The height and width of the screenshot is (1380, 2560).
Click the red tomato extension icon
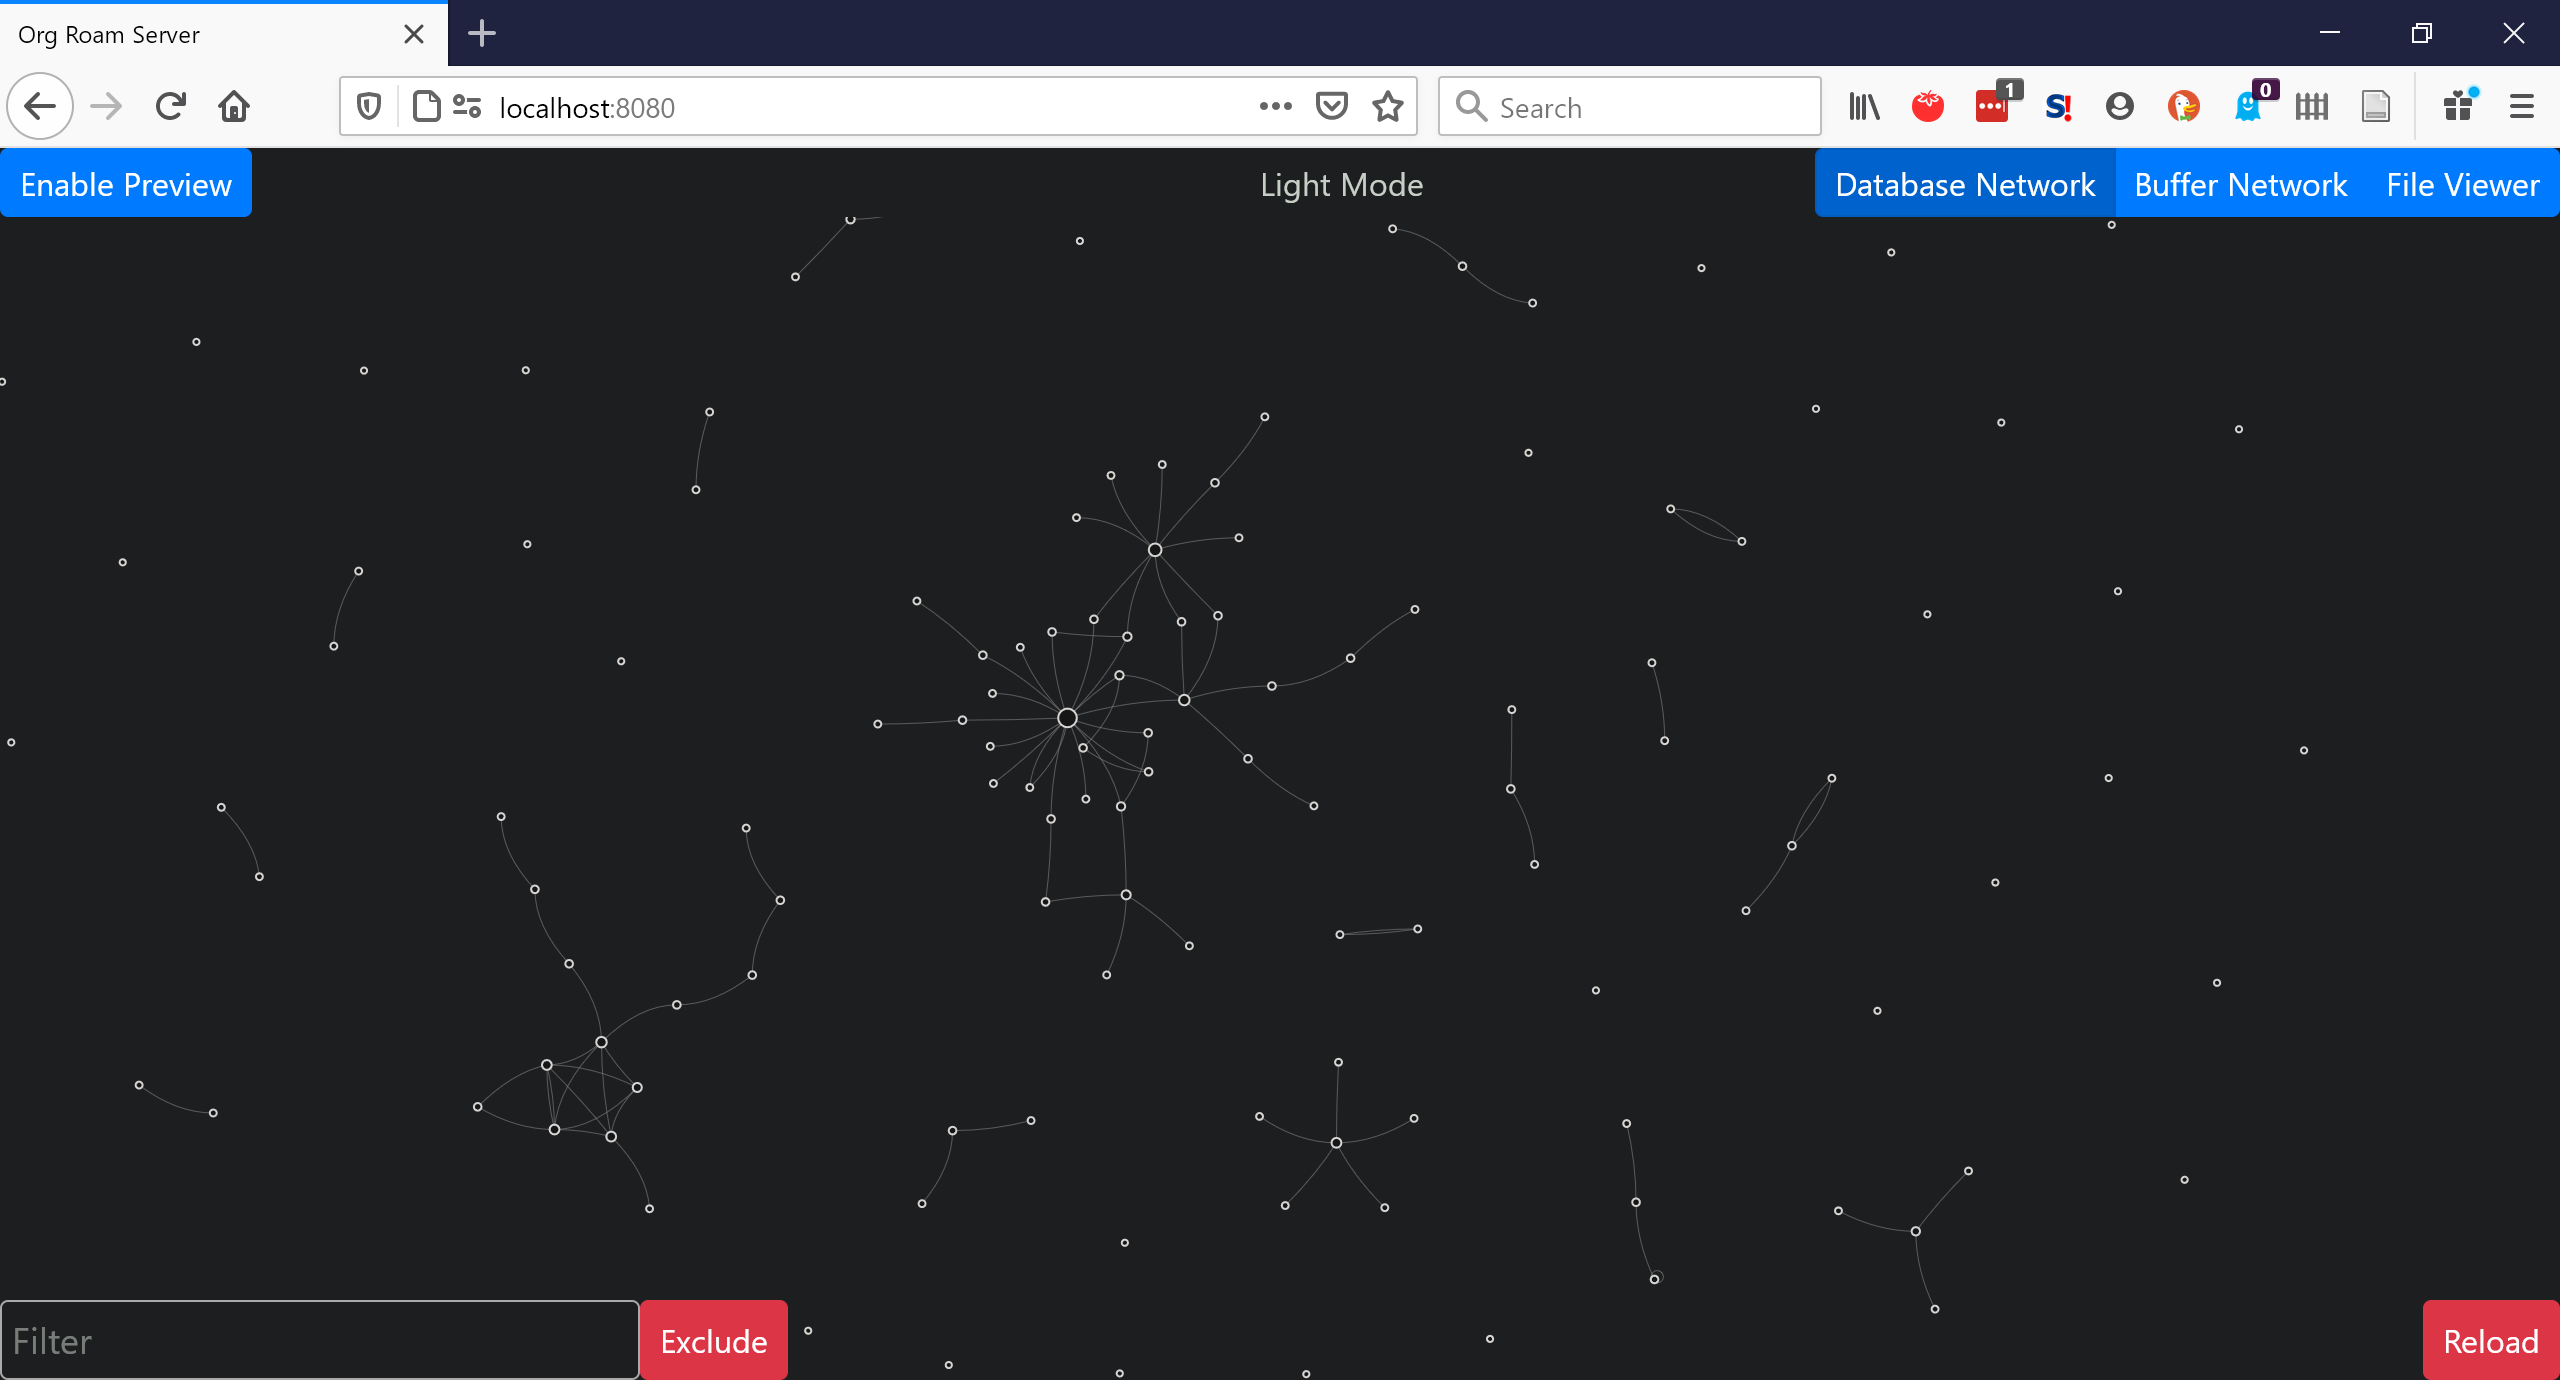(1927, 106)
